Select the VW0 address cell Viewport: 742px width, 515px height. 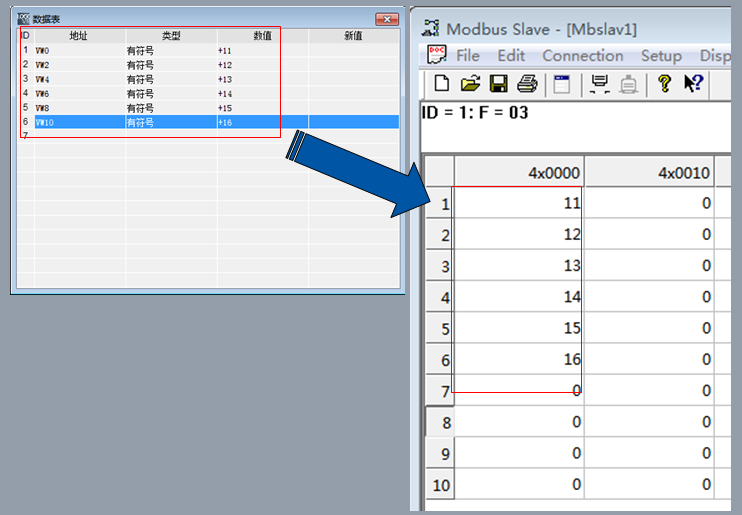tap(80, 51)
